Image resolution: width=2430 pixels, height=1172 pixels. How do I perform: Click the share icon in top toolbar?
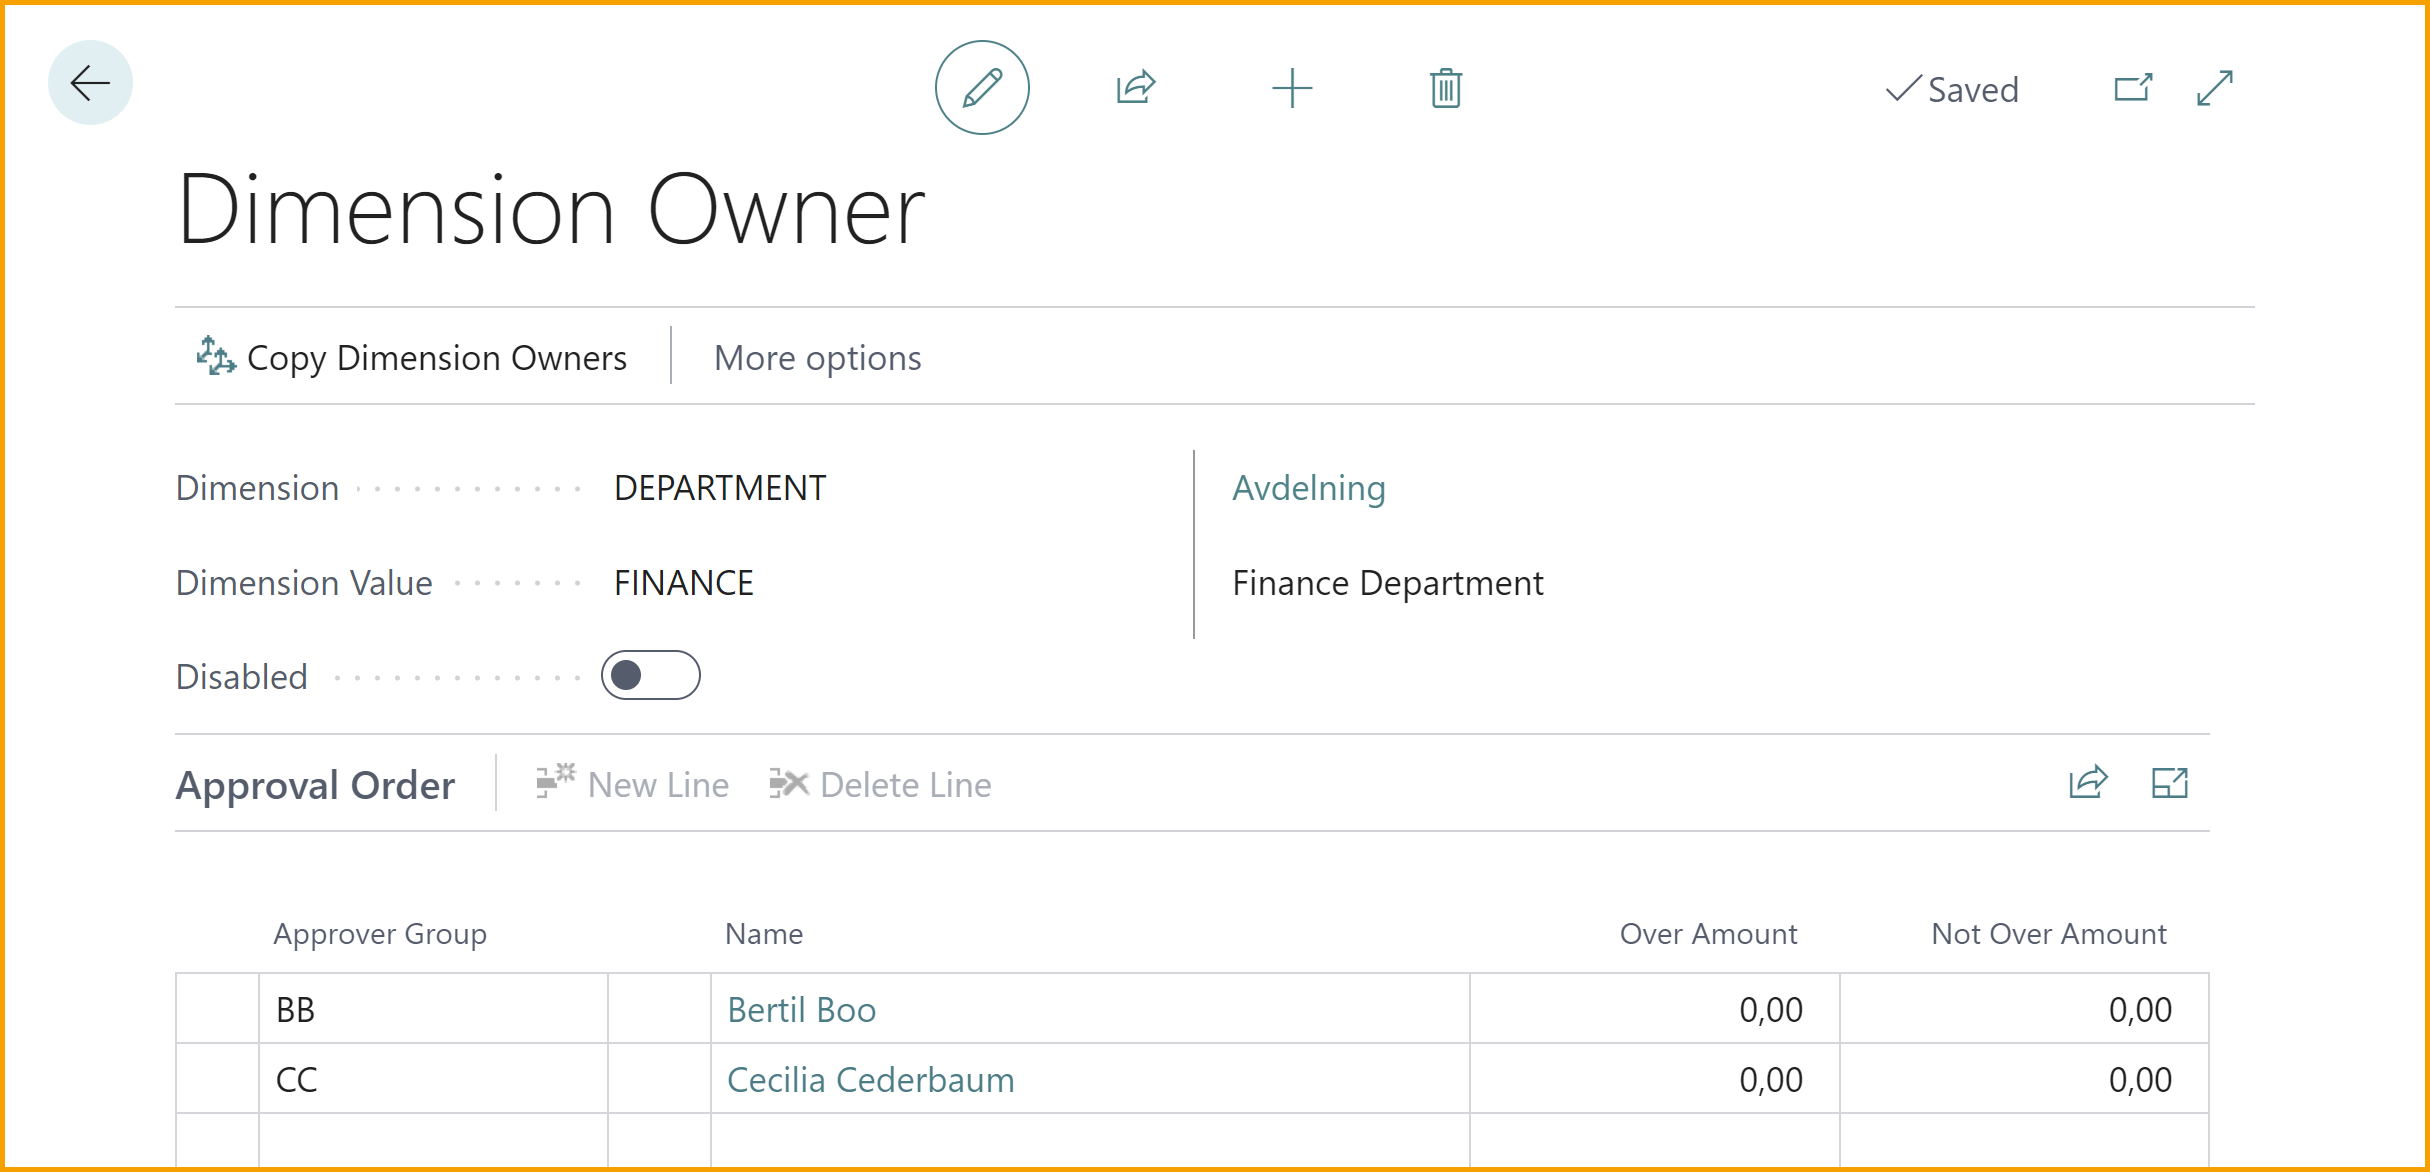coord(1136,88)
